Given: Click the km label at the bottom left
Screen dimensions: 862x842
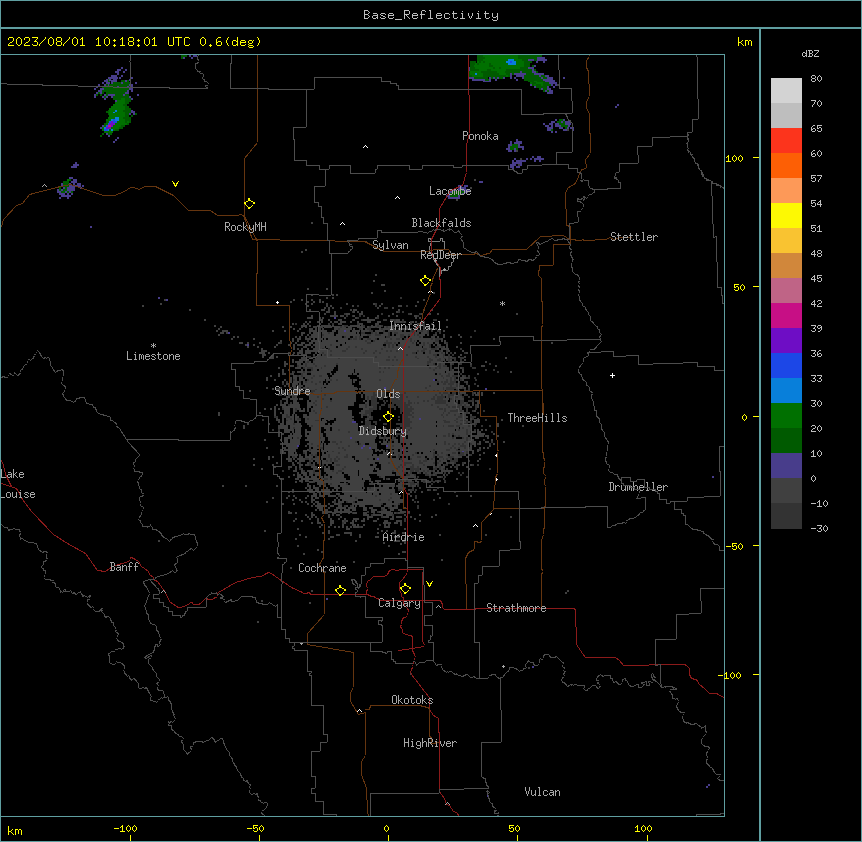Looking at the screenshot, I should (15, 830).
